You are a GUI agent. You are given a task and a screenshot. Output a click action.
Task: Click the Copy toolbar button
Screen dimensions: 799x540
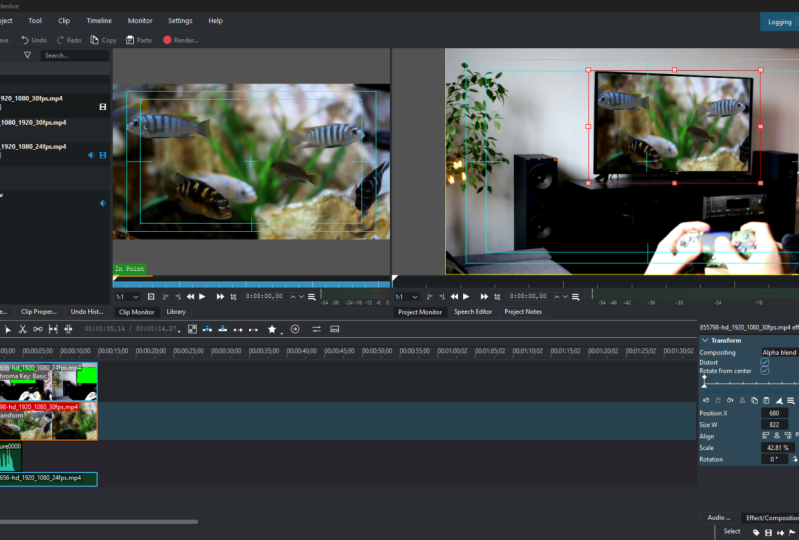click(x=103, y=40)
